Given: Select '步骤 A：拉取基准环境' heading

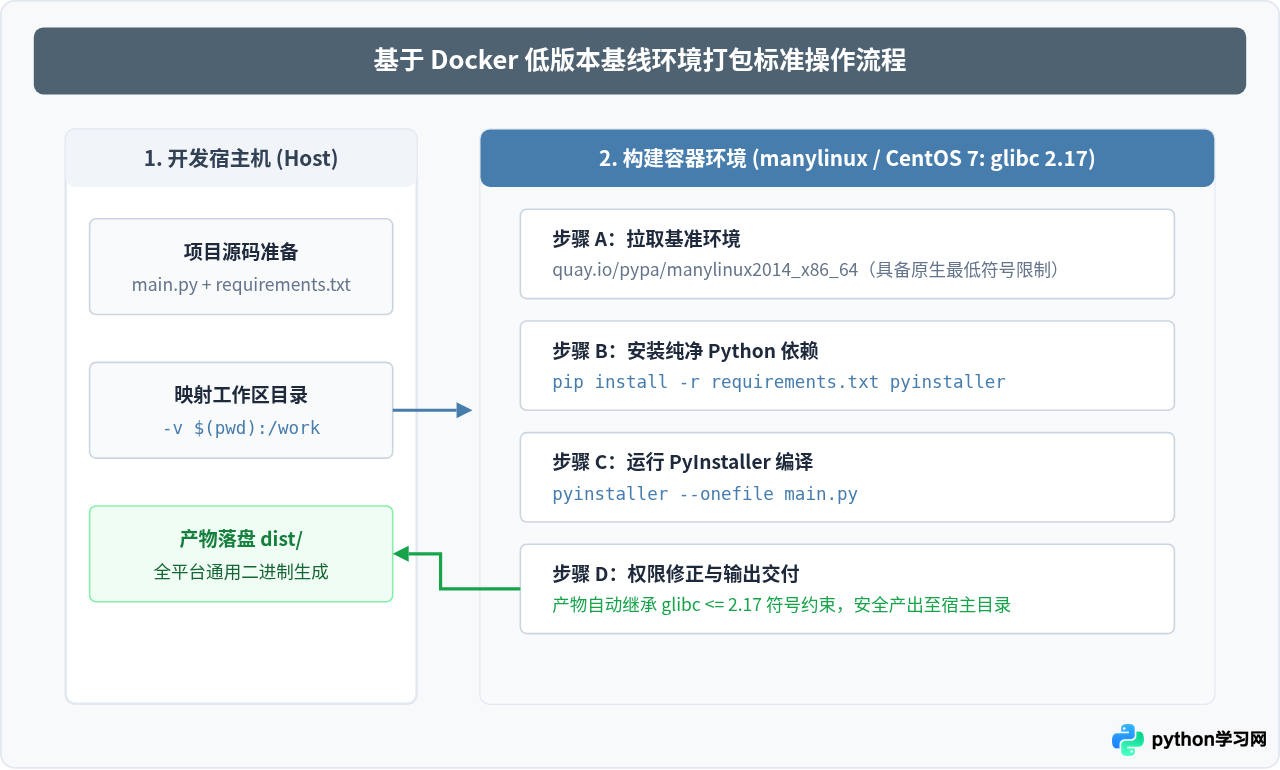Looking at the screenshot, I should 646,239.
